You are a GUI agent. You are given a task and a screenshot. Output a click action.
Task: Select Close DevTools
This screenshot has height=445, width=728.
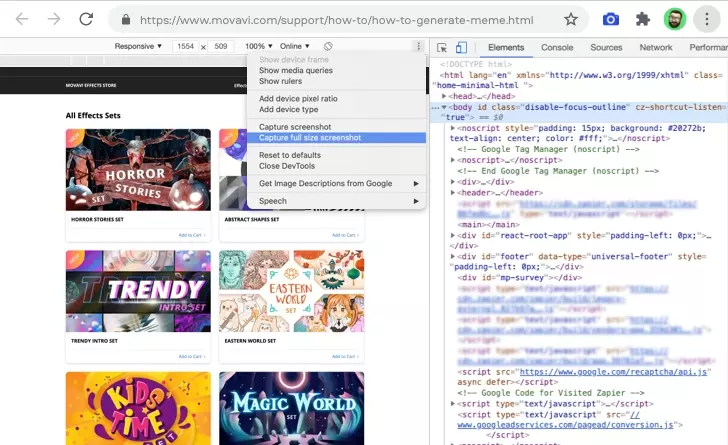[336, 166]
